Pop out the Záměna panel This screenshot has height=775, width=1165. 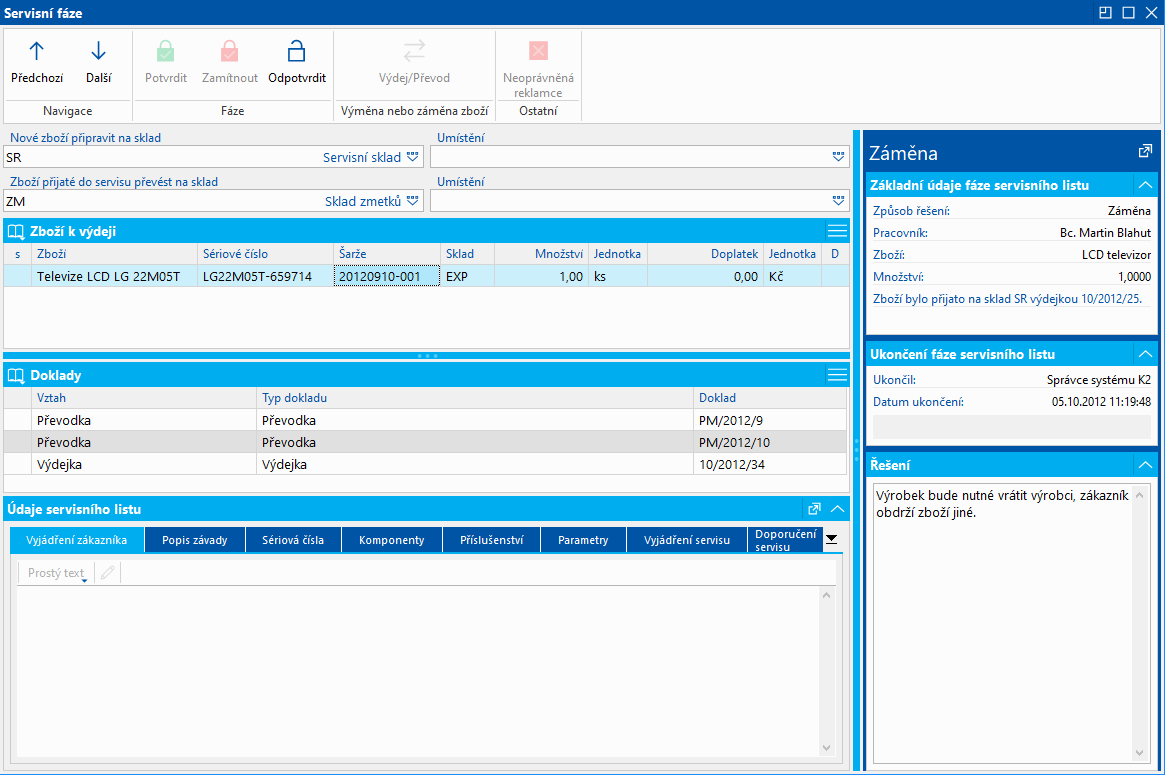pyautogui.click(x=1145, y=152)
